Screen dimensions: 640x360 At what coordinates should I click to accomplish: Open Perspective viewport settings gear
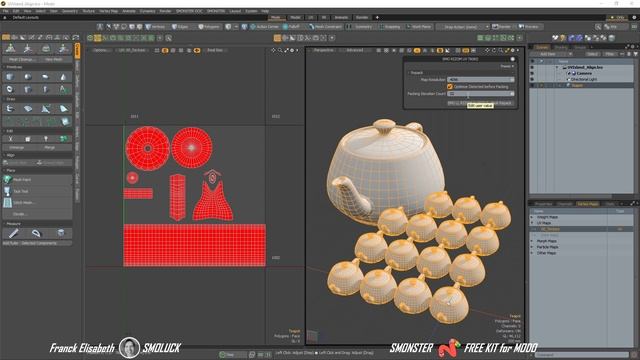[513, 50]
